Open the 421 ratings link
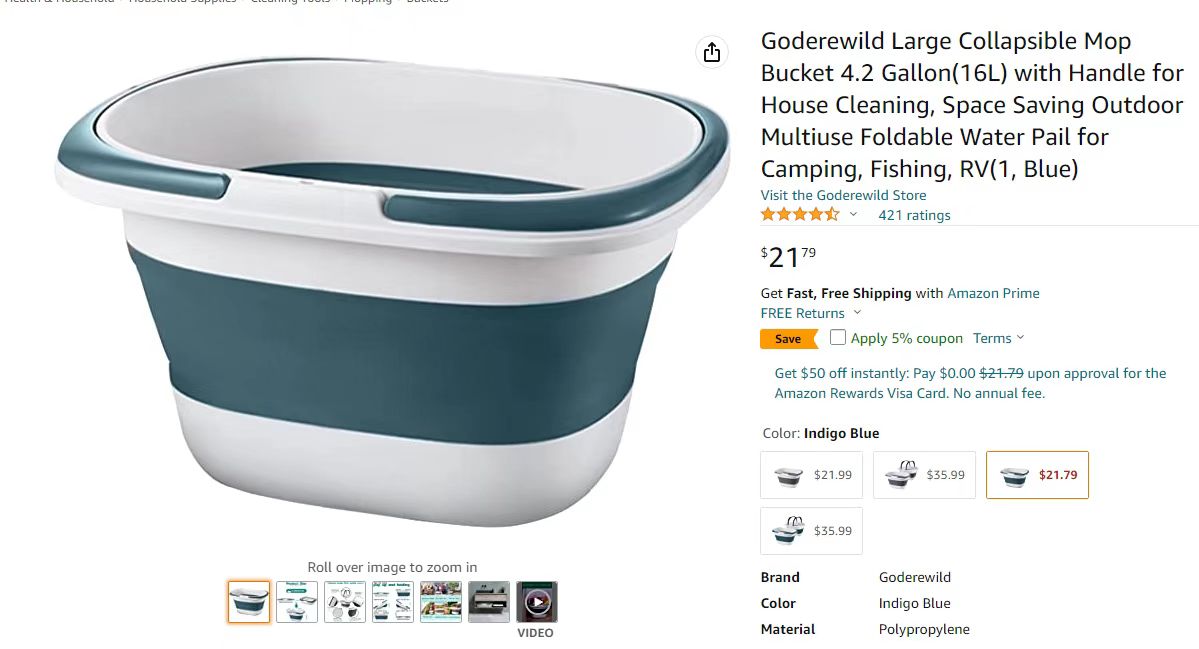 point(914,215)
